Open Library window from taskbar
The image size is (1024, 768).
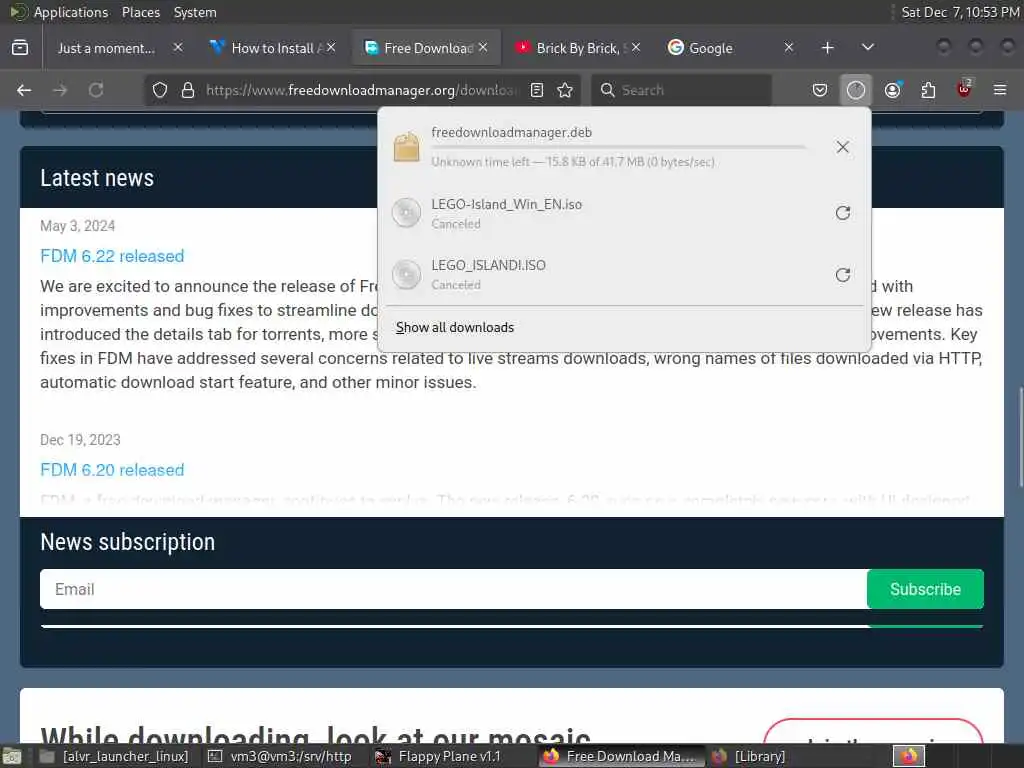[748, 756]
